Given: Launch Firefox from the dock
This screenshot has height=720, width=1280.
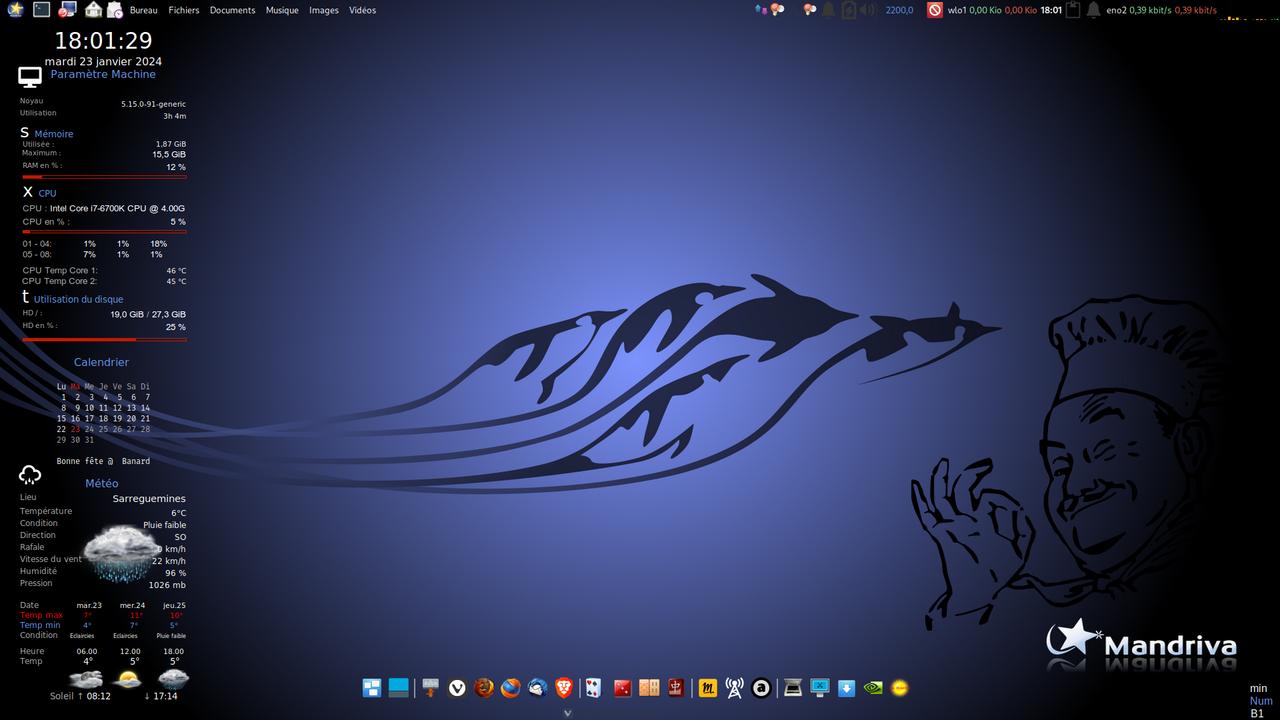Looking at the screenshot, I should (511, 688).
